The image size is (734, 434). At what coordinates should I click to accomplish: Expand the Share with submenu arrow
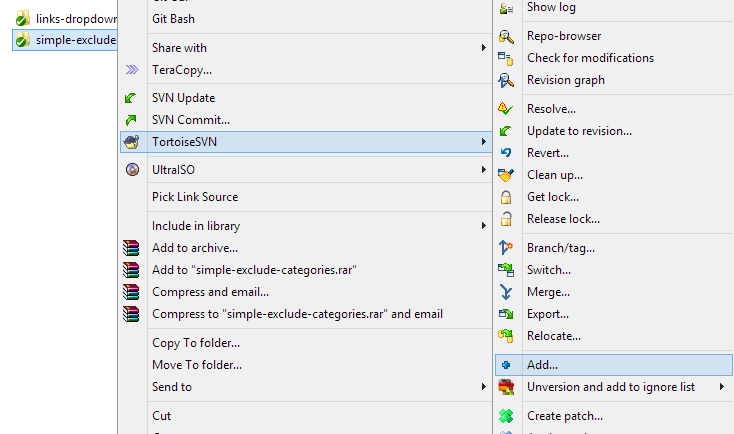tap(484, 48)
